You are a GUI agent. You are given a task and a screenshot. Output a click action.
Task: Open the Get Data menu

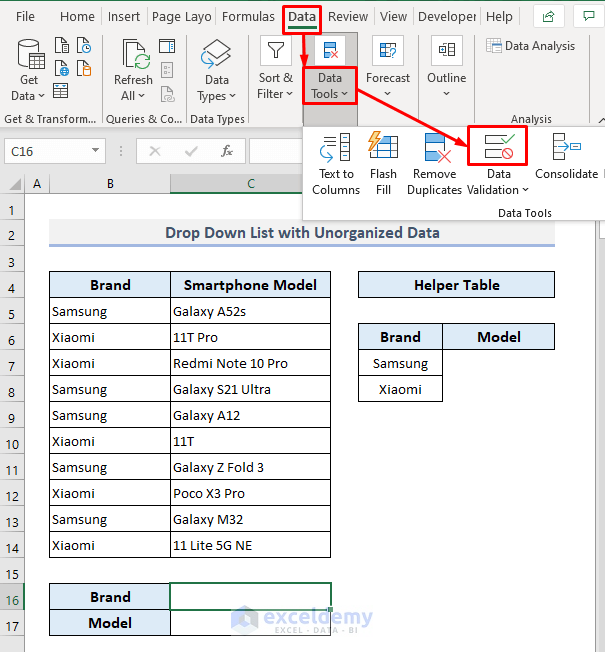point(29,69)
